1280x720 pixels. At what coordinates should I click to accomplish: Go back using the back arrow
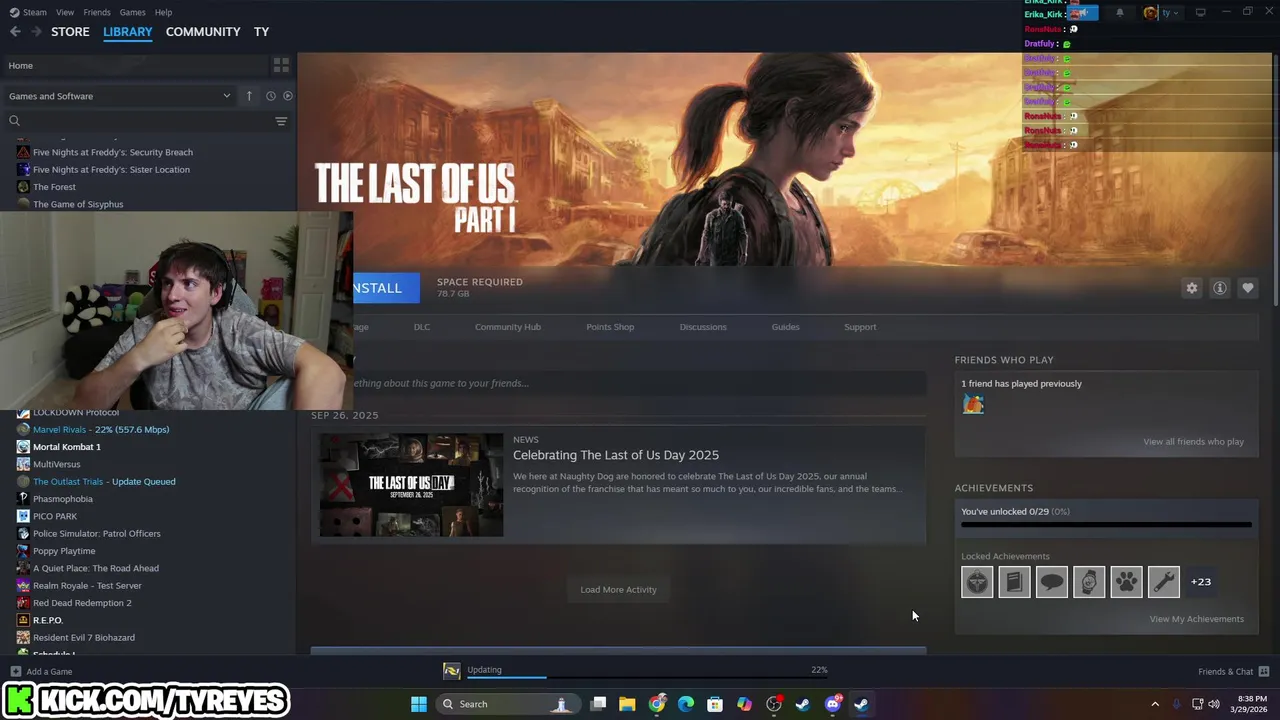(15, 32)
